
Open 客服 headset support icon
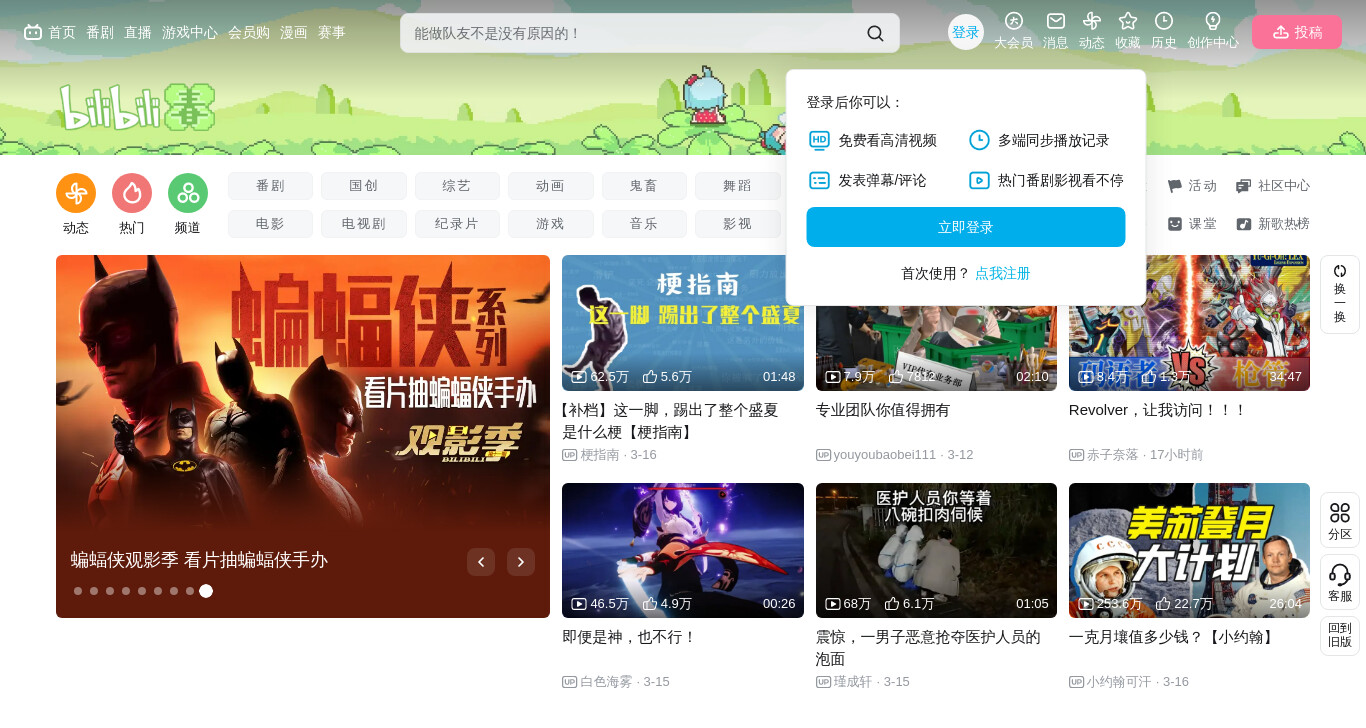tap(1340, 582)
